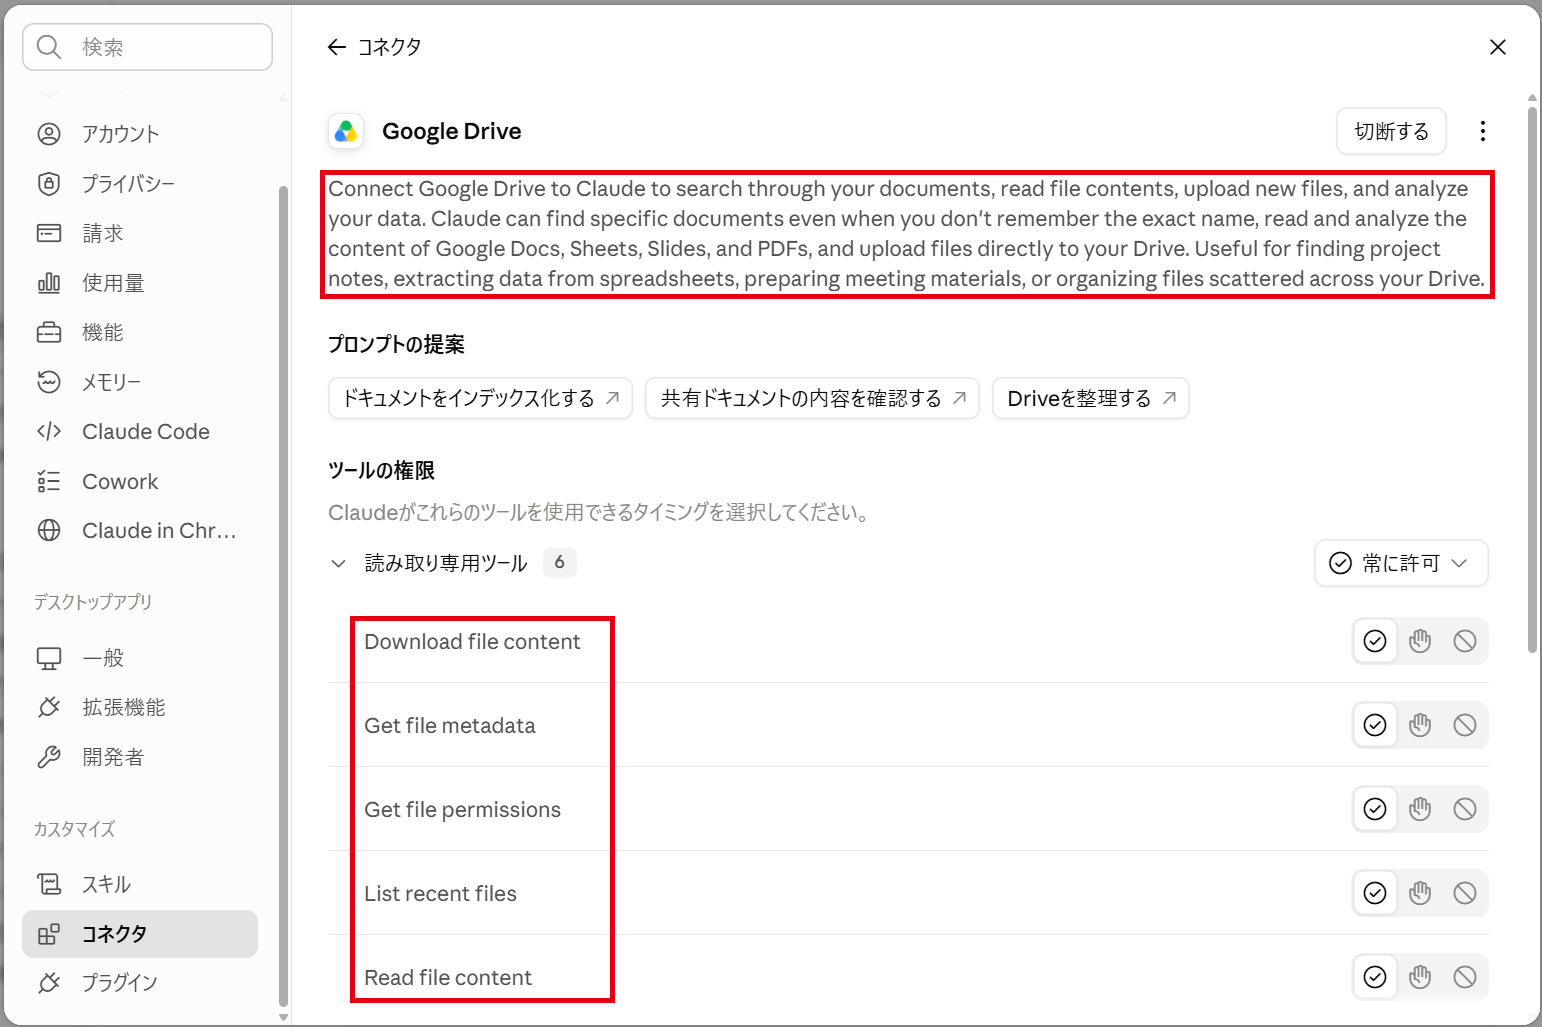The width and height of the screenshot is (1542, 1027).
Task: Click the 一般 monitor icon
Action: click(x=49, y=658)
